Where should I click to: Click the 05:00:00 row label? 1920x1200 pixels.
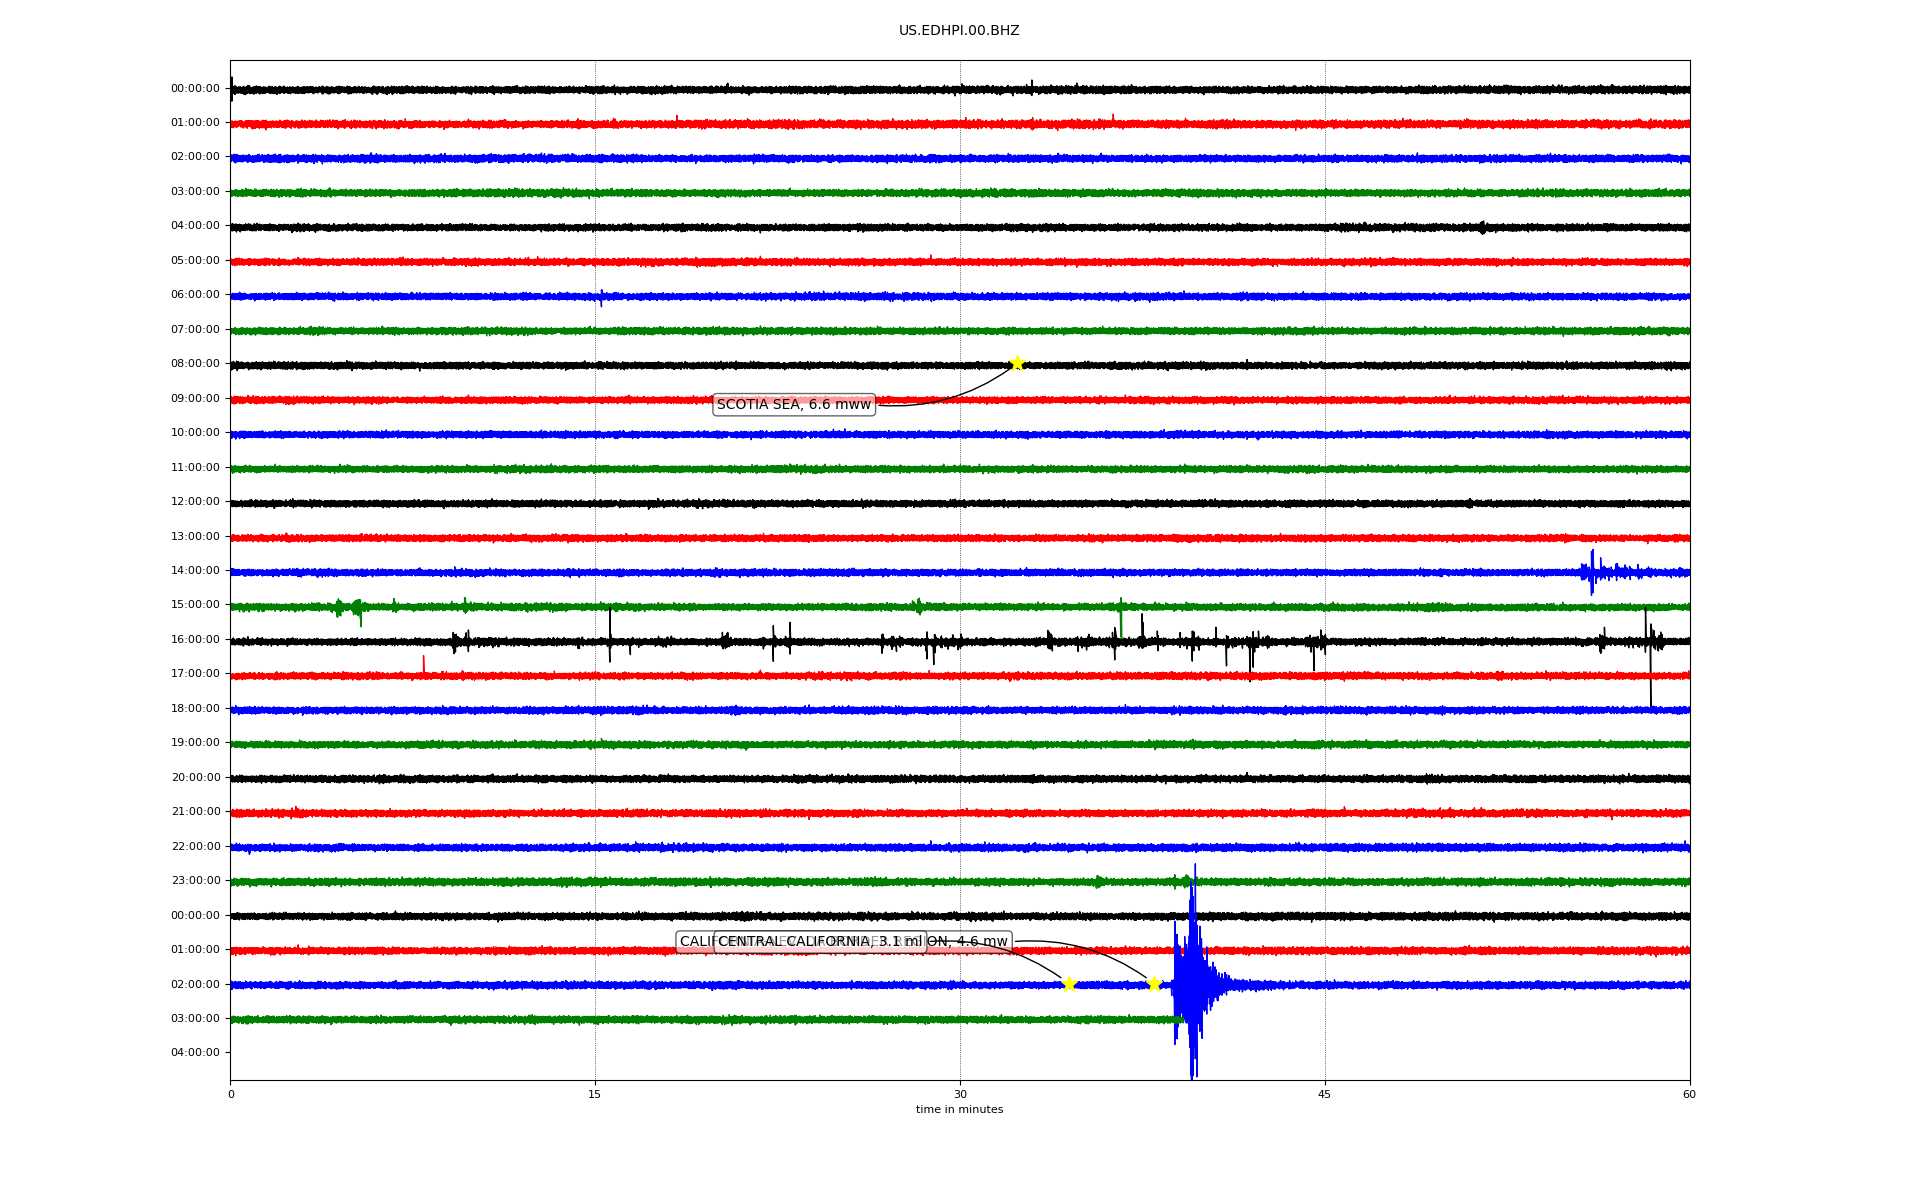click(x=195, y=261)
